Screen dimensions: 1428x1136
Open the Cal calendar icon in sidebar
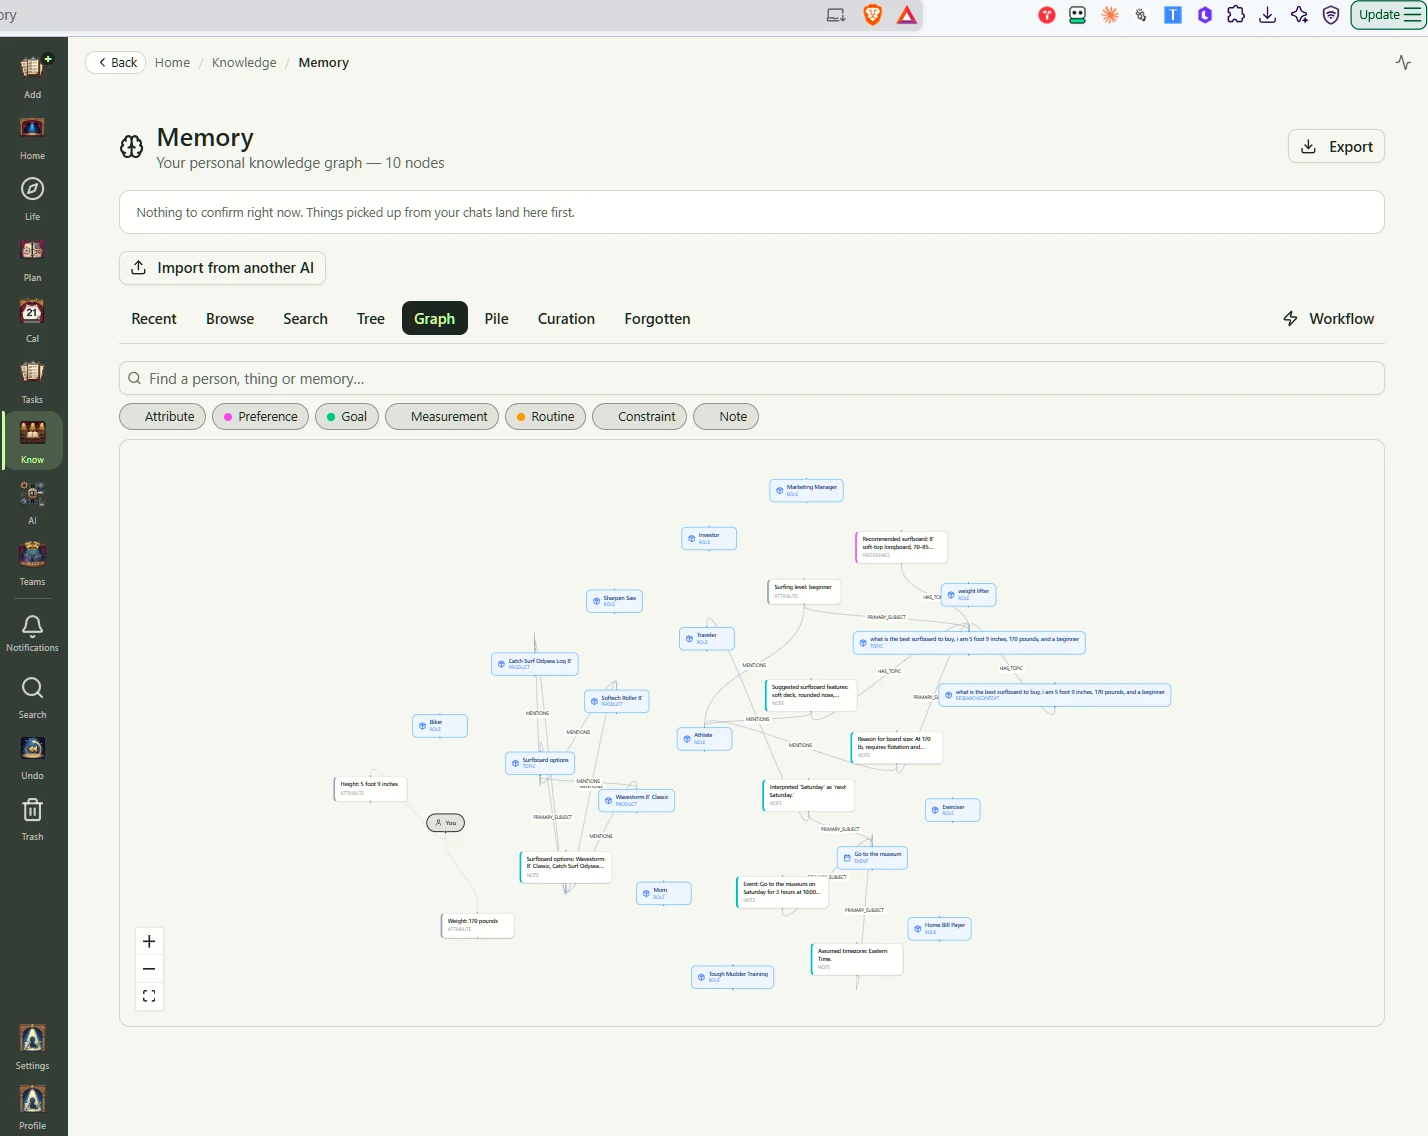pyautogui.click(x=33, y=321)
